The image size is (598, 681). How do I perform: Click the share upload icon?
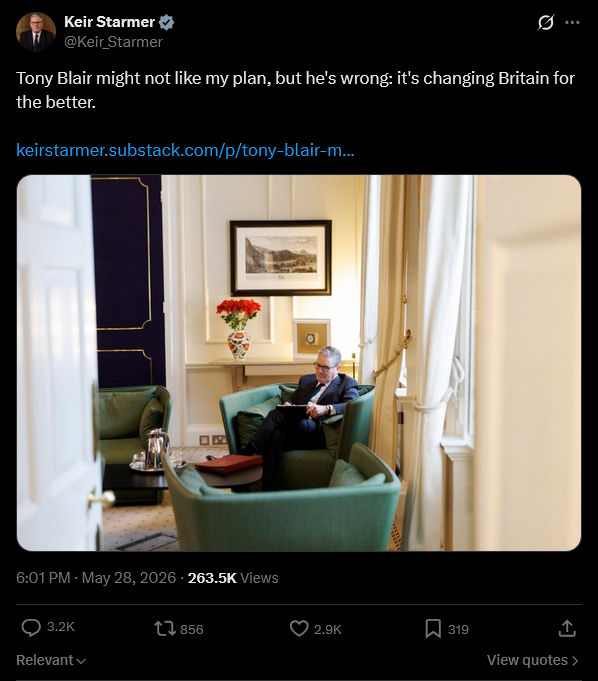(x=567, y=628)
